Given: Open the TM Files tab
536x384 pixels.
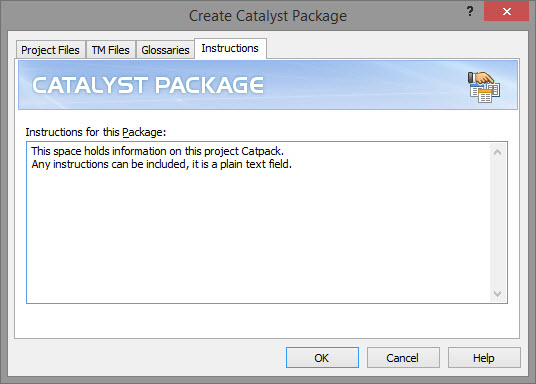Looking at the screenshot, I should click(x=111, y=50).
